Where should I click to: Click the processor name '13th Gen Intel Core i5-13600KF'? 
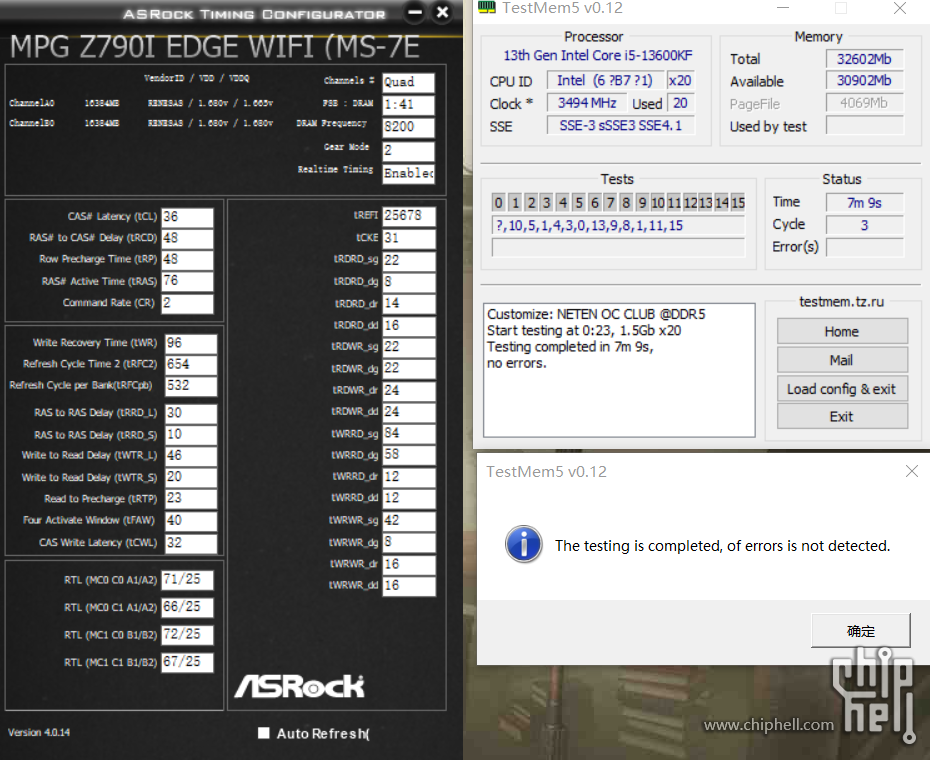598,55
